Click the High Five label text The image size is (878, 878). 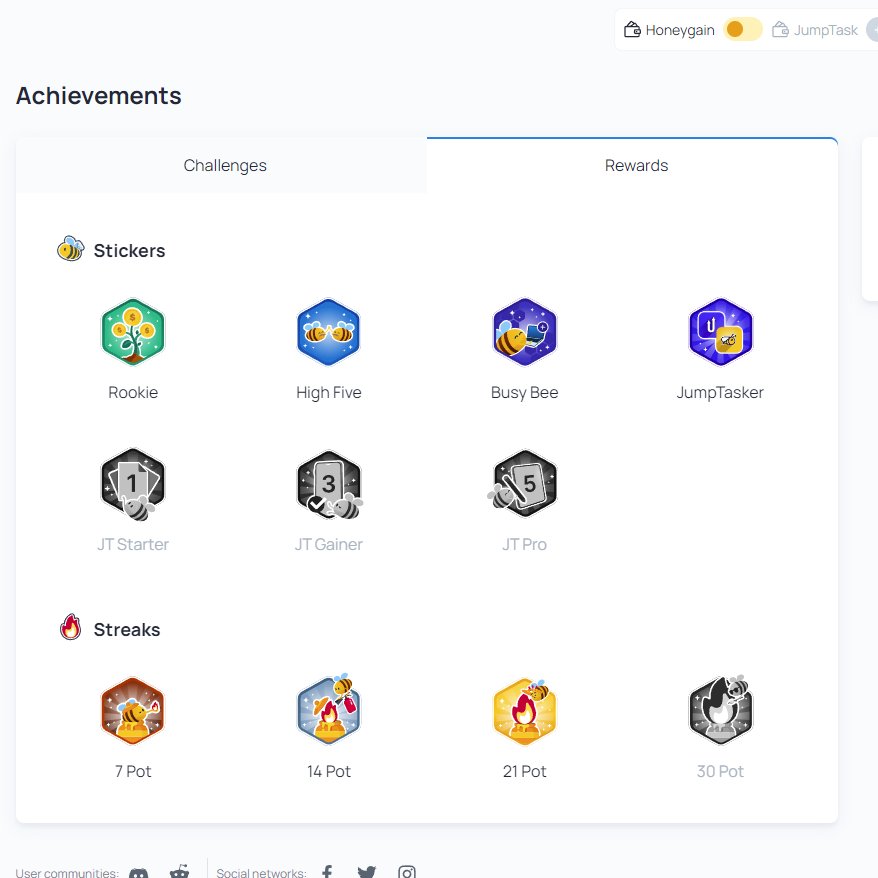(329, 393)
